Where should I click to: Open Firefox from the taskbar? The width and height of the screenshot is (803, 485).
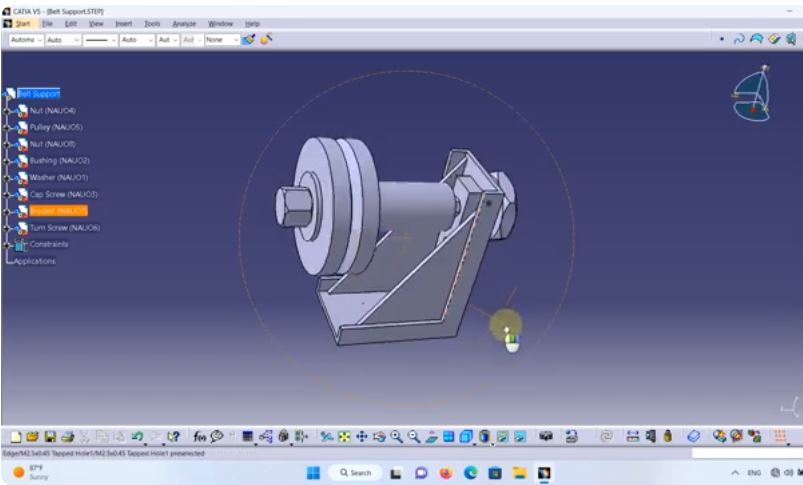tap(446, 473)
